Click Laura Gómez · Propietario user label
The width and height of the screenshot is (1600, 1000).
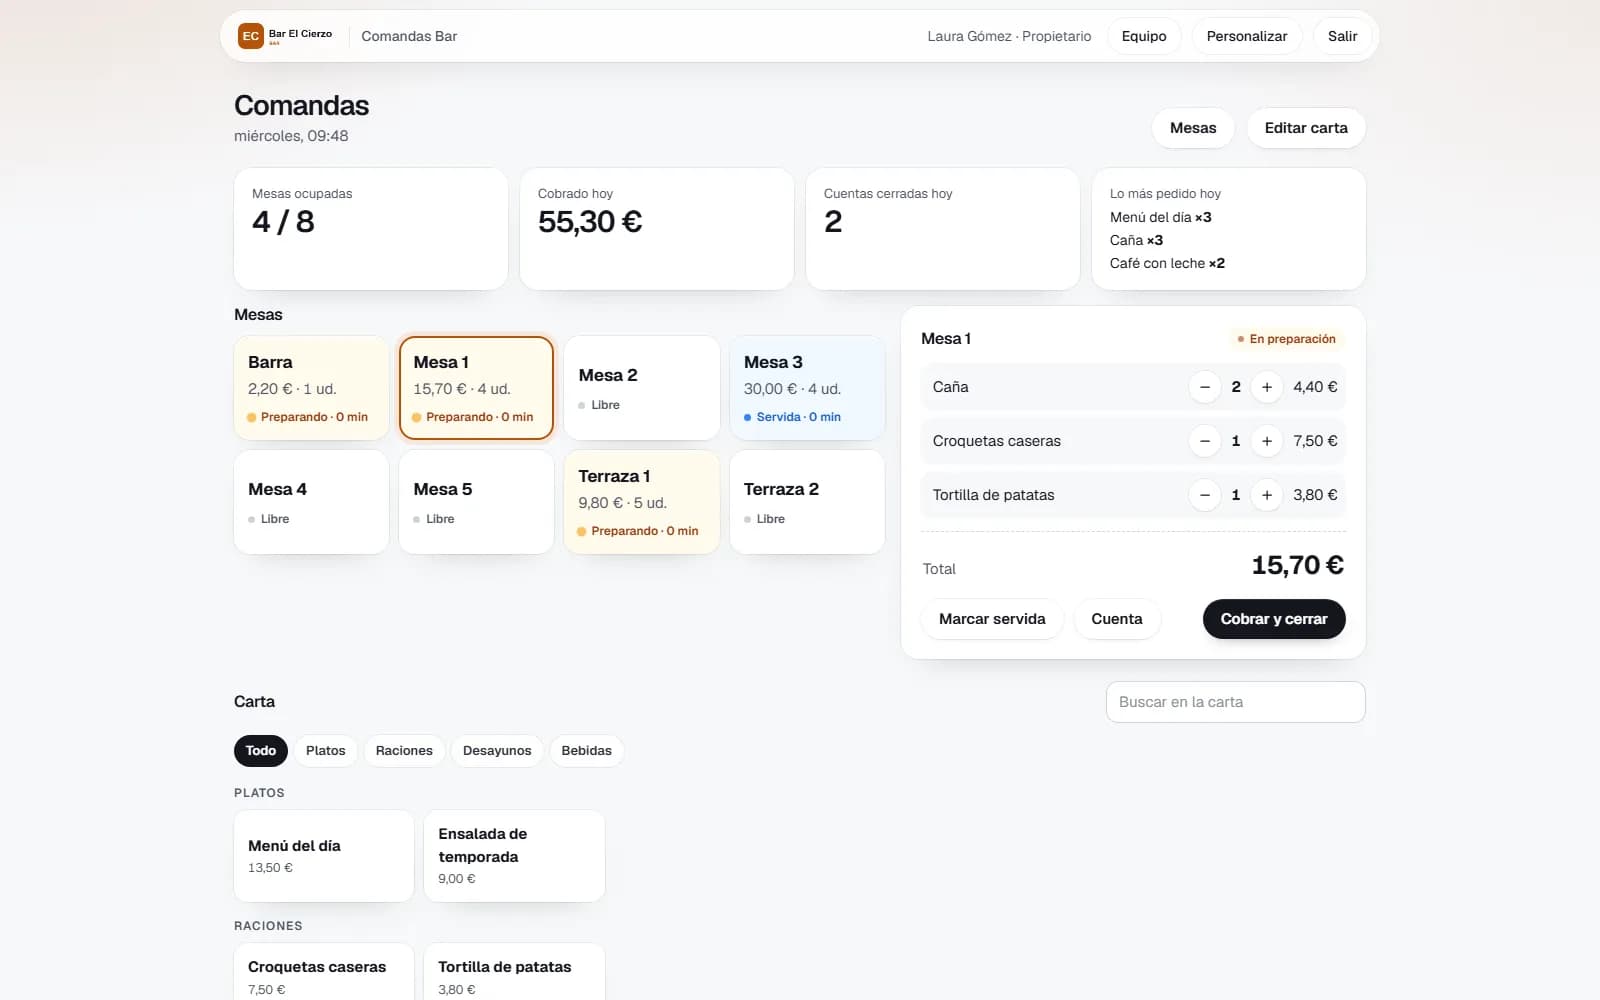click(1009, 36)
